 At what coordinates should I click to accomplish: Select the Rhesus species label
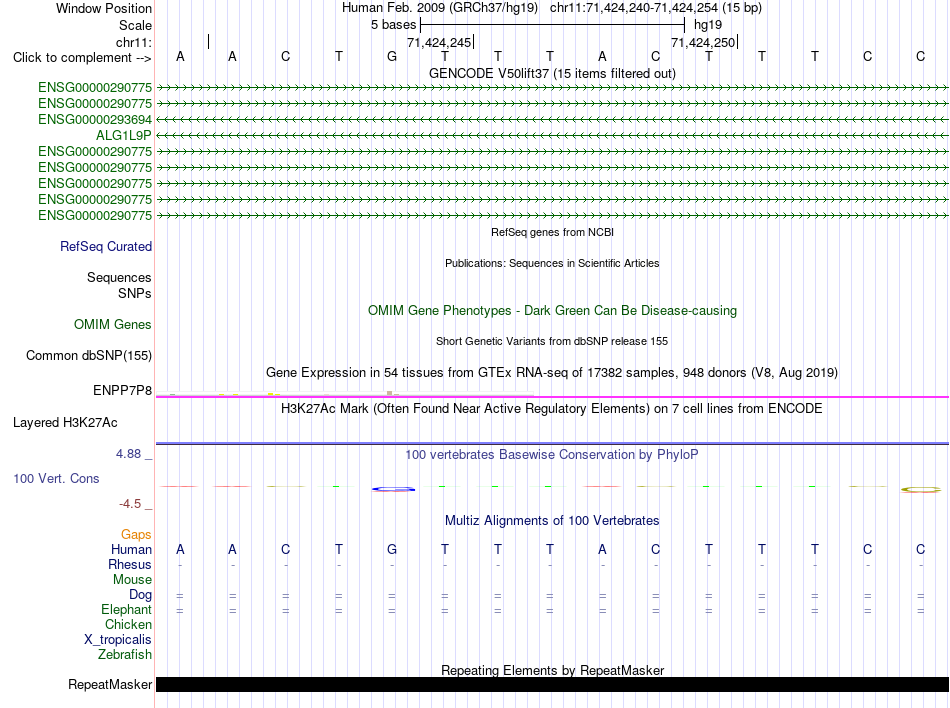130,564
